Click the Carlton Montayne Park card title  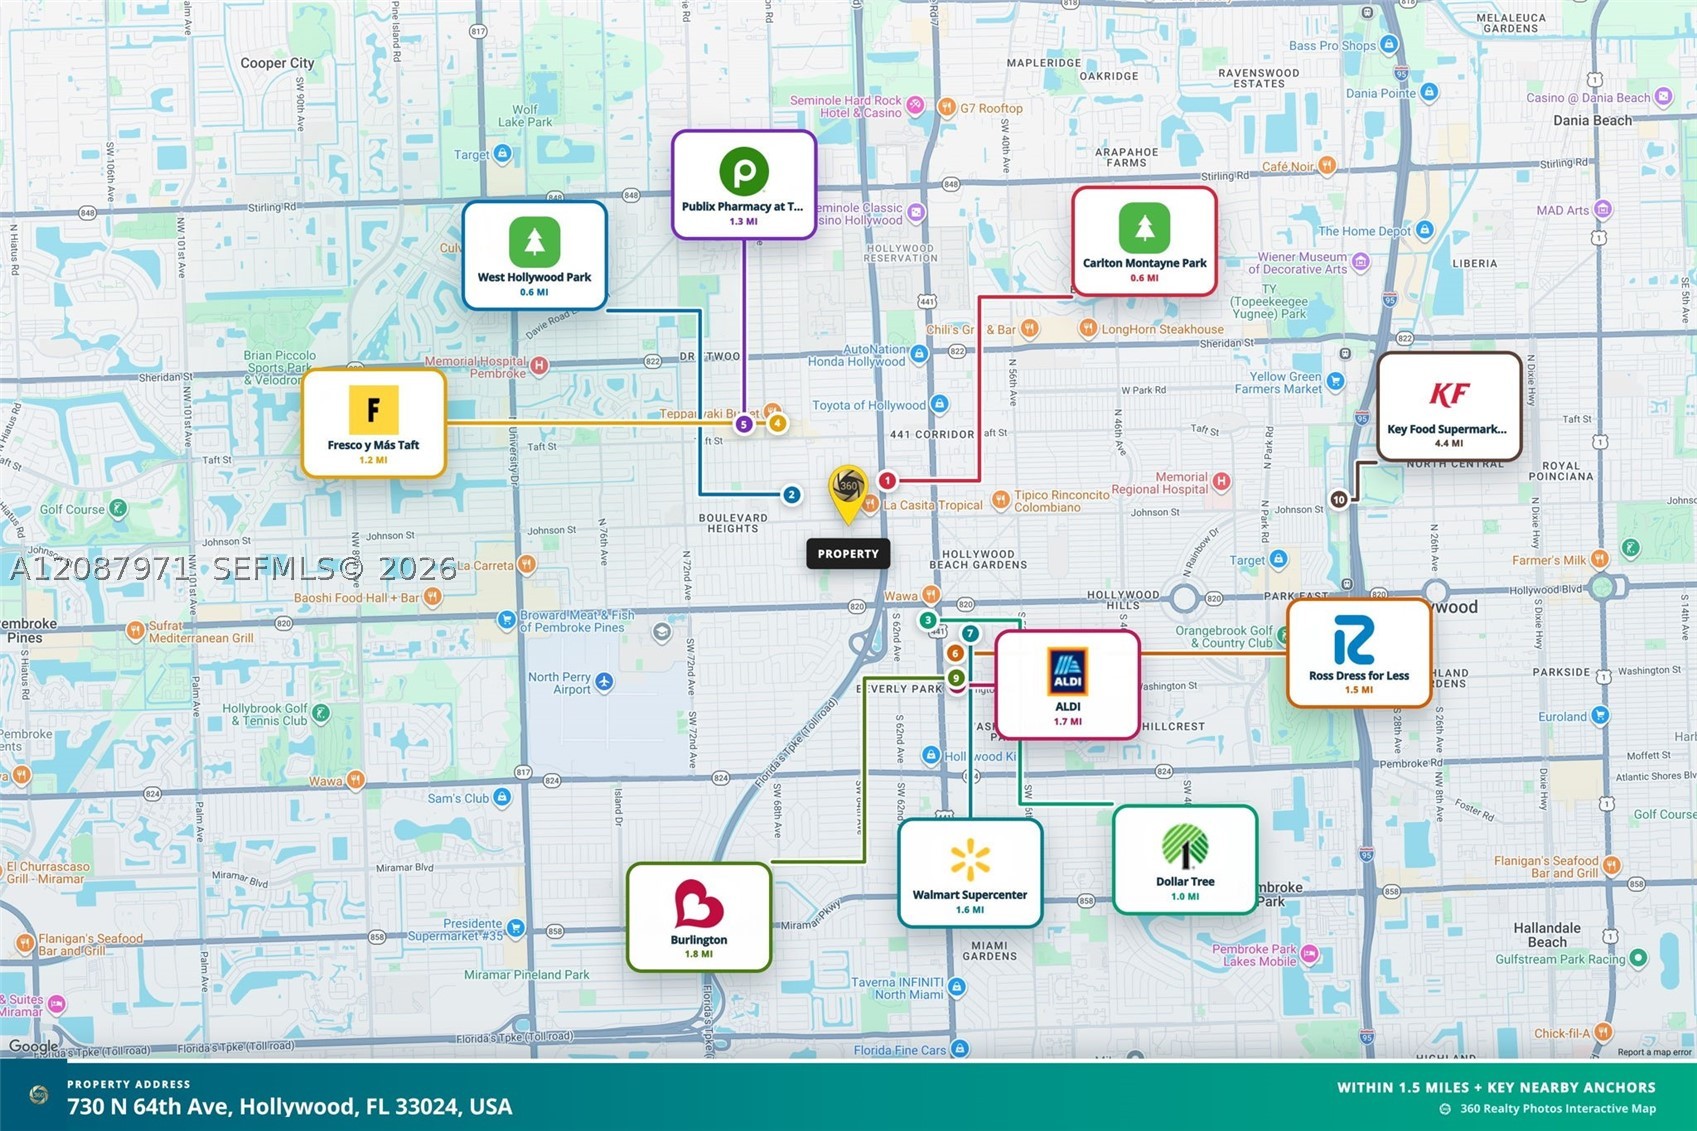click(1144, 264)
